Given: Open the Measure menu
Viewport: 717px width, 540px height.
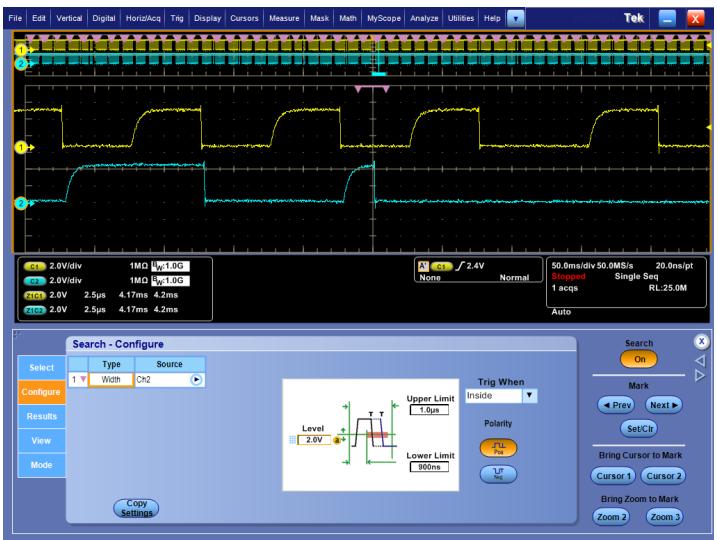Looking at the screenshot, I should point(284,18).
